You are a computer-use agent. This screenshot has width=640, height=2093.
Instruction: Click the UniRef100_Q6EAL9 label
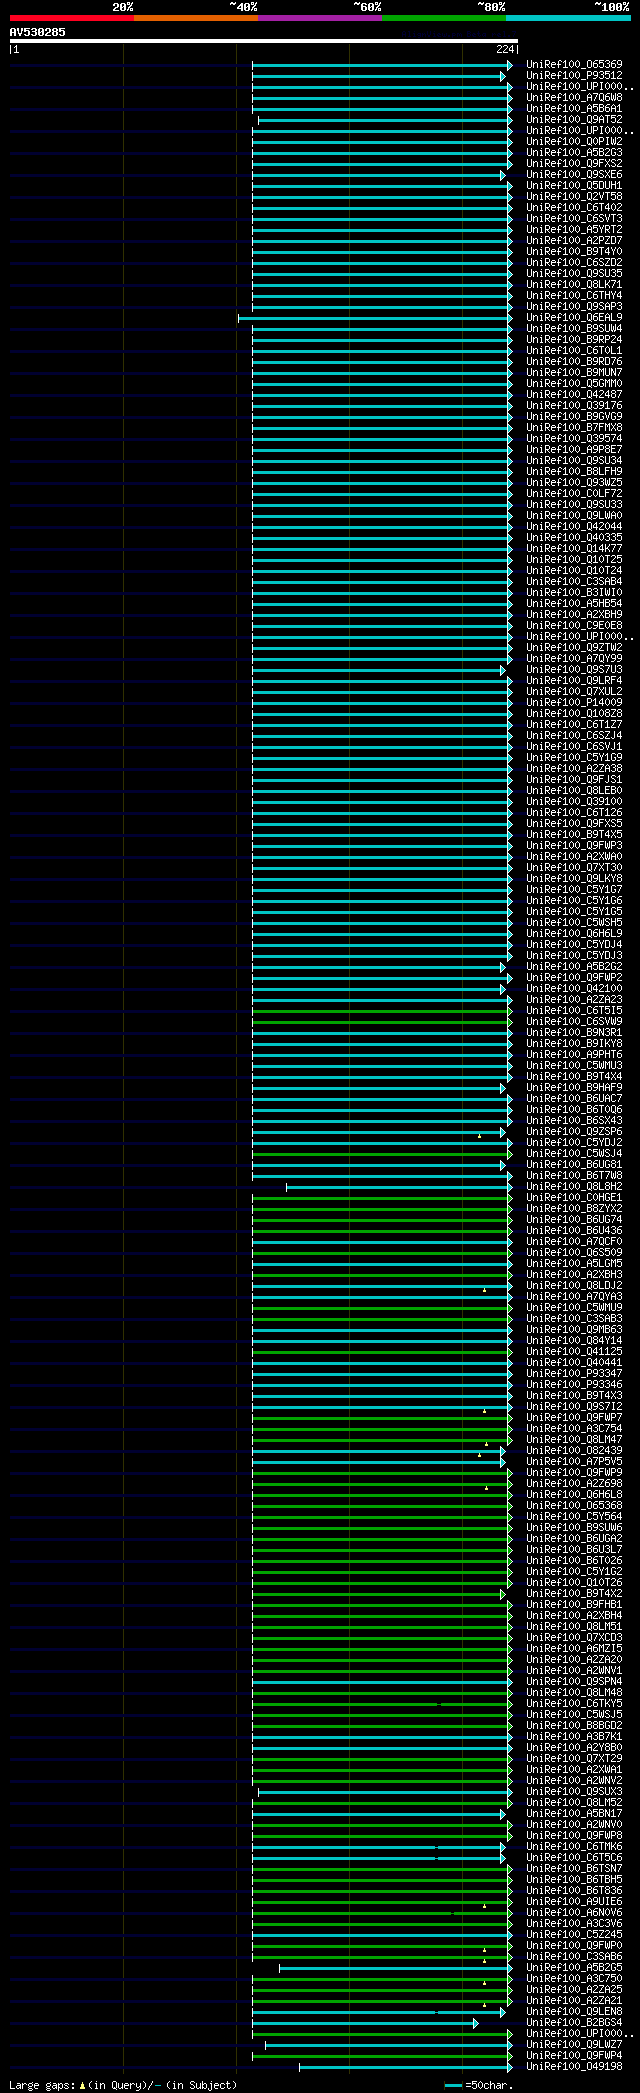coord(574,318)
